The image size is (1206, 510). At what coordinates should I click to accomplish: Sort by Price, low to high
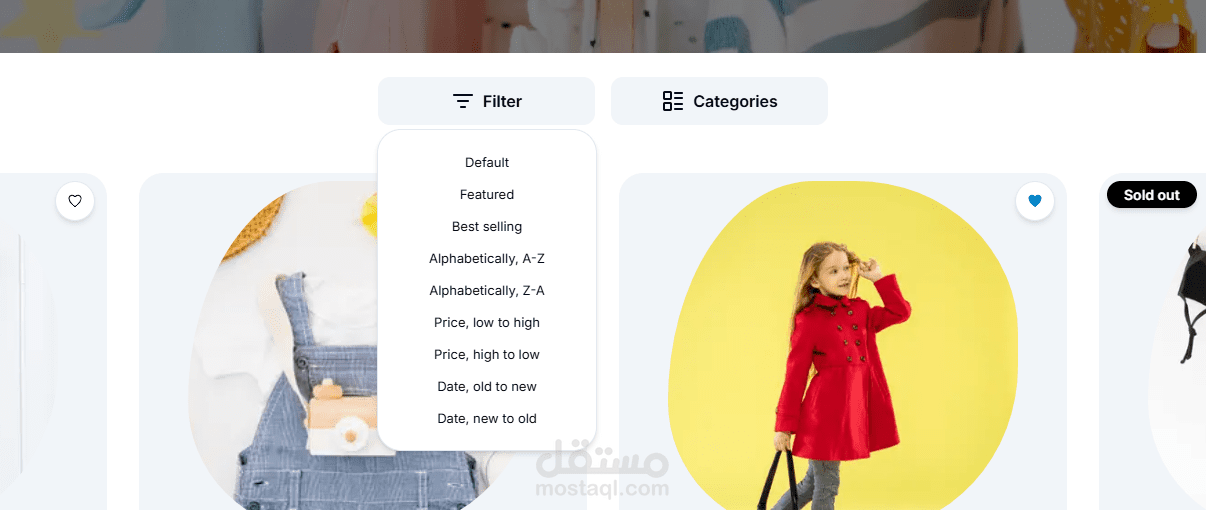pyautogui.click(x=487, y=322)
